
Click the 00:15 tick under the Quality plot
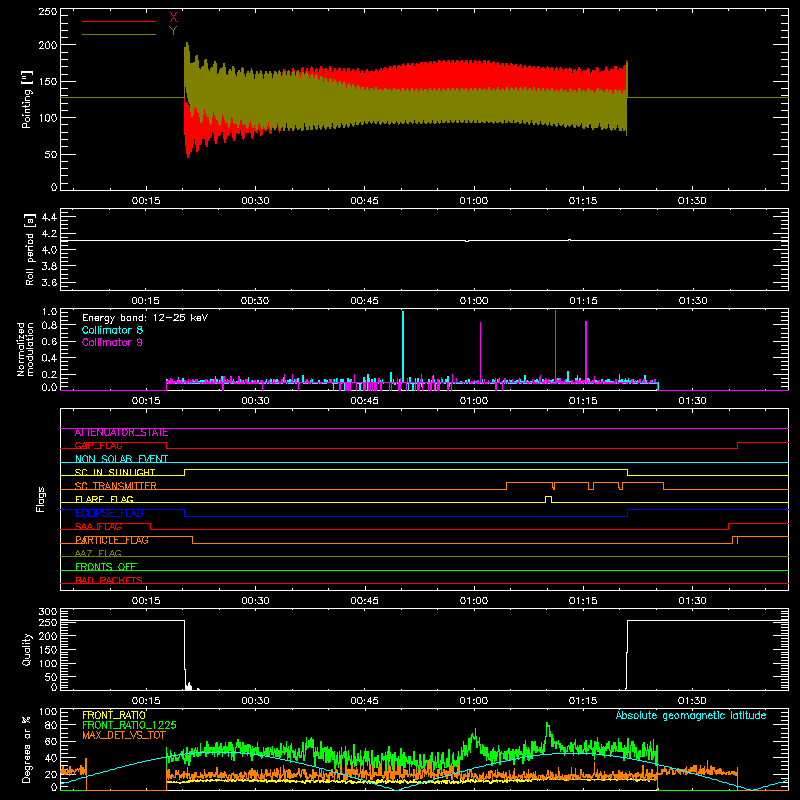[146, 701]
